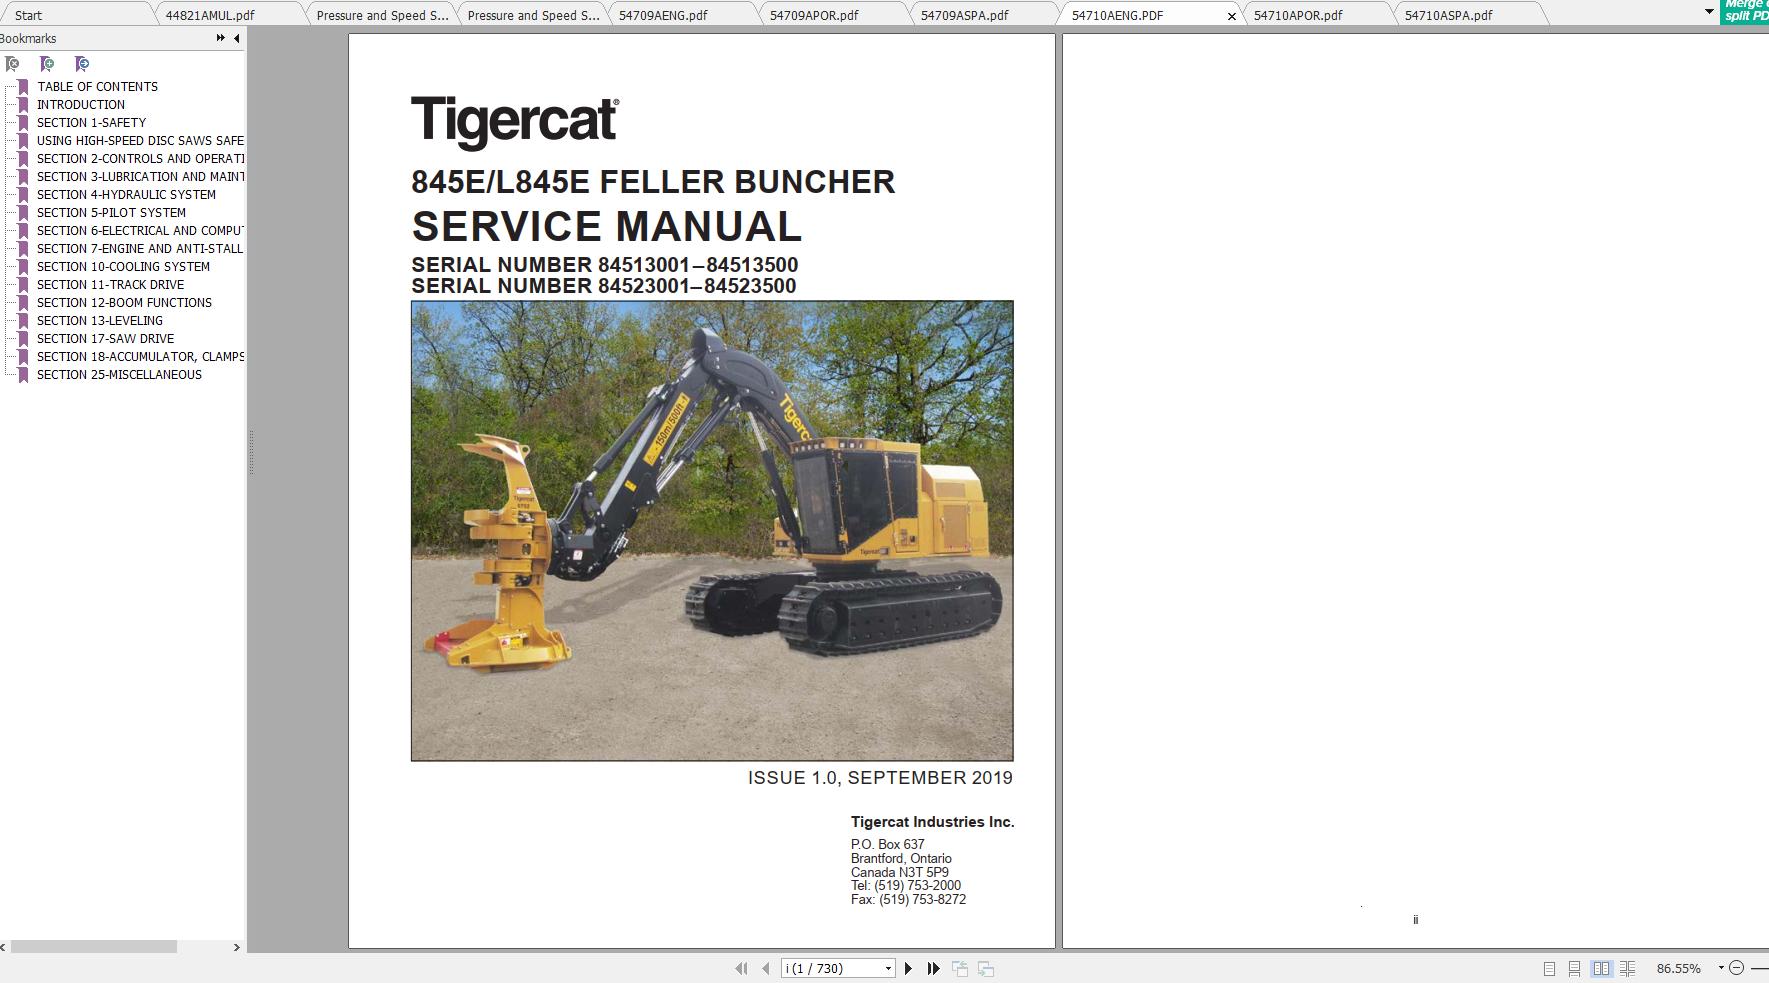Click the previous view icon
This screenshot has height=983, width=1769.
[960, 968]
